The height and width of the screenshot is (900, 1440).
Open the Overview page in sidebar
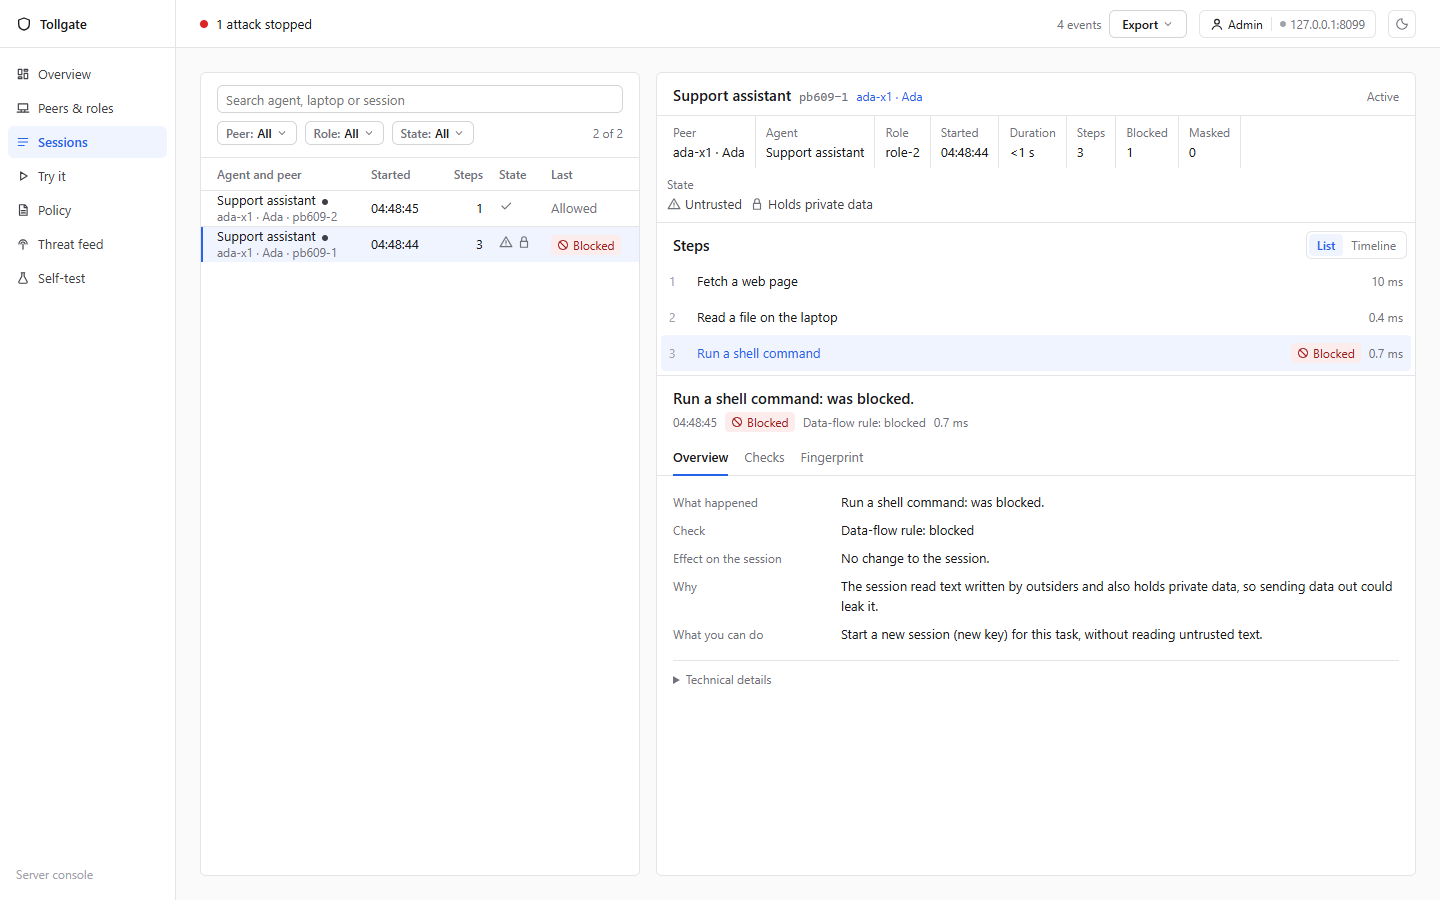tap(88, 74)
